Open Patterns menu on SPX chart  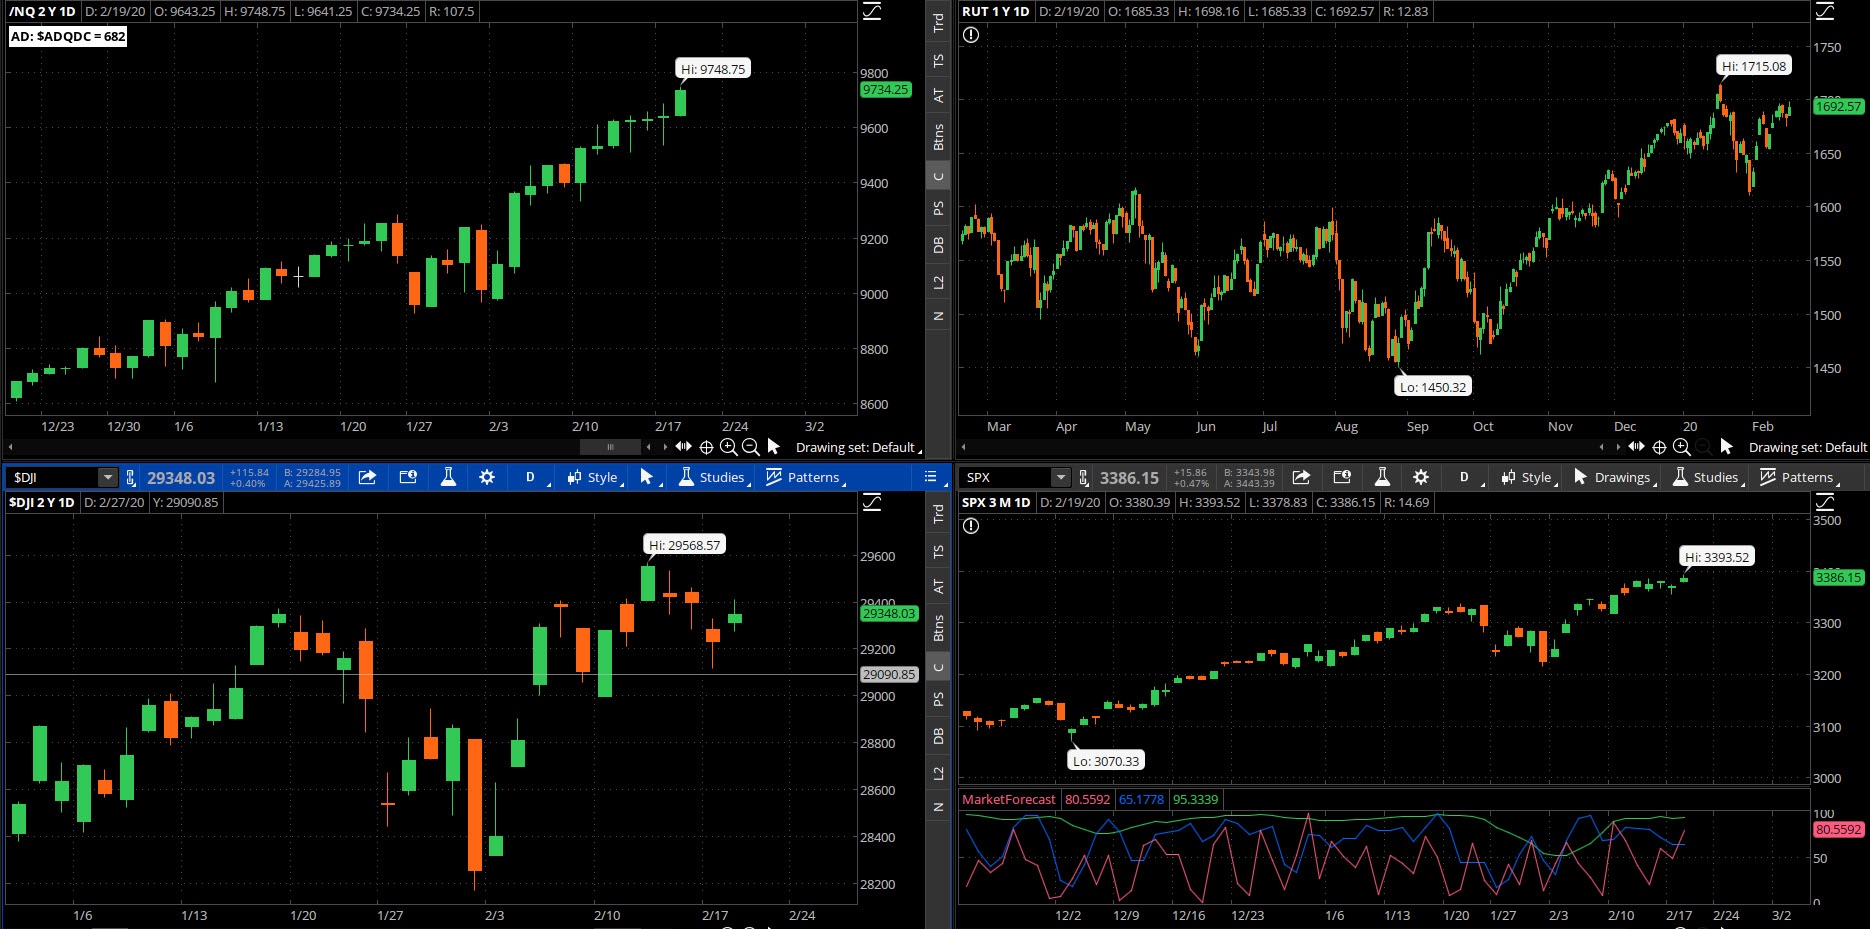1799,477
